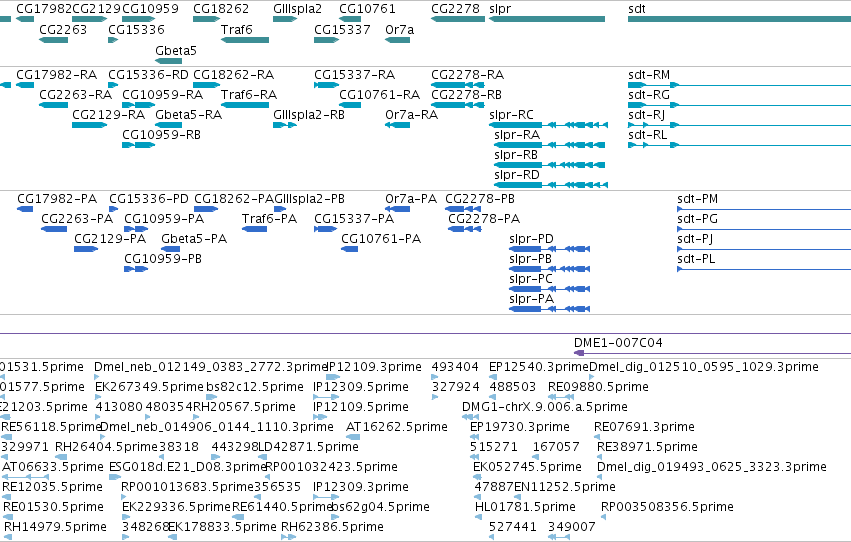The height and width of the screenshot is (542, 851).
Task: Select the sdt gene bar
Action: coord(739,19)
